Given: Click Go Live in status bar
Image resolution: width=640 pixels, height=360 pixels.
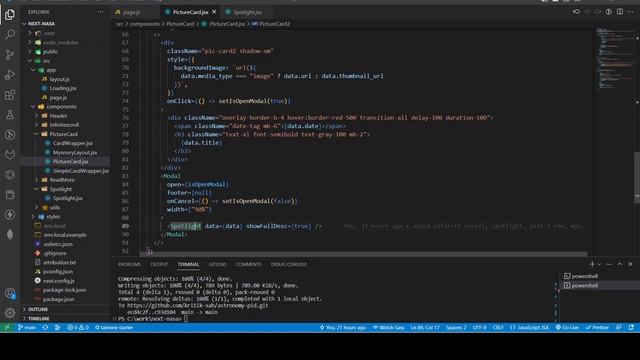Looking at the screenshot, I should 567,327.
